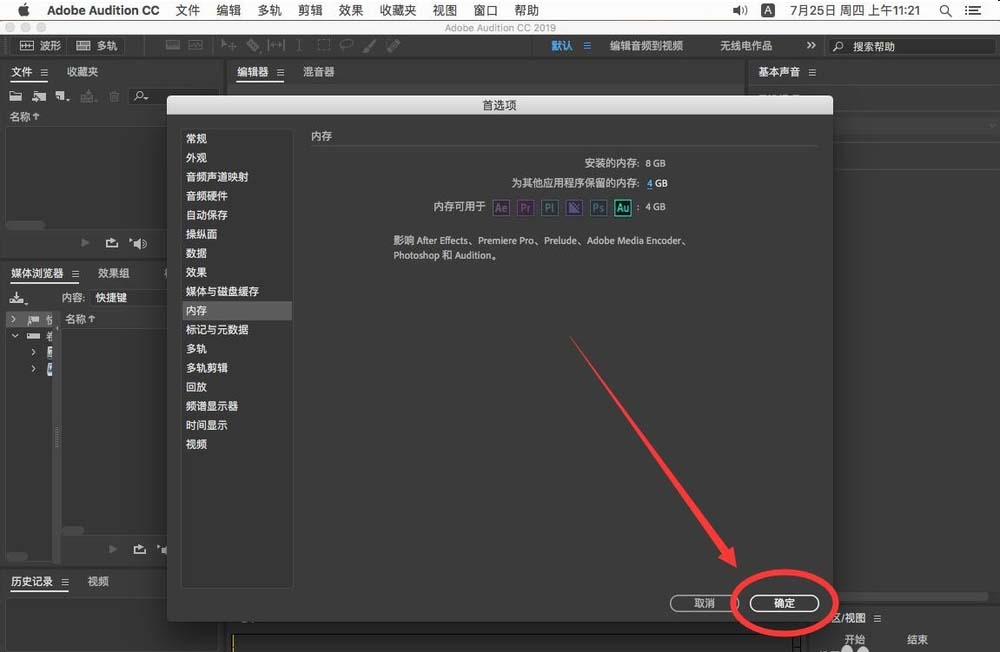This screenshot has width=1000, height=652.
Task: Click the macOS volume icon
Action: (740, 10)
